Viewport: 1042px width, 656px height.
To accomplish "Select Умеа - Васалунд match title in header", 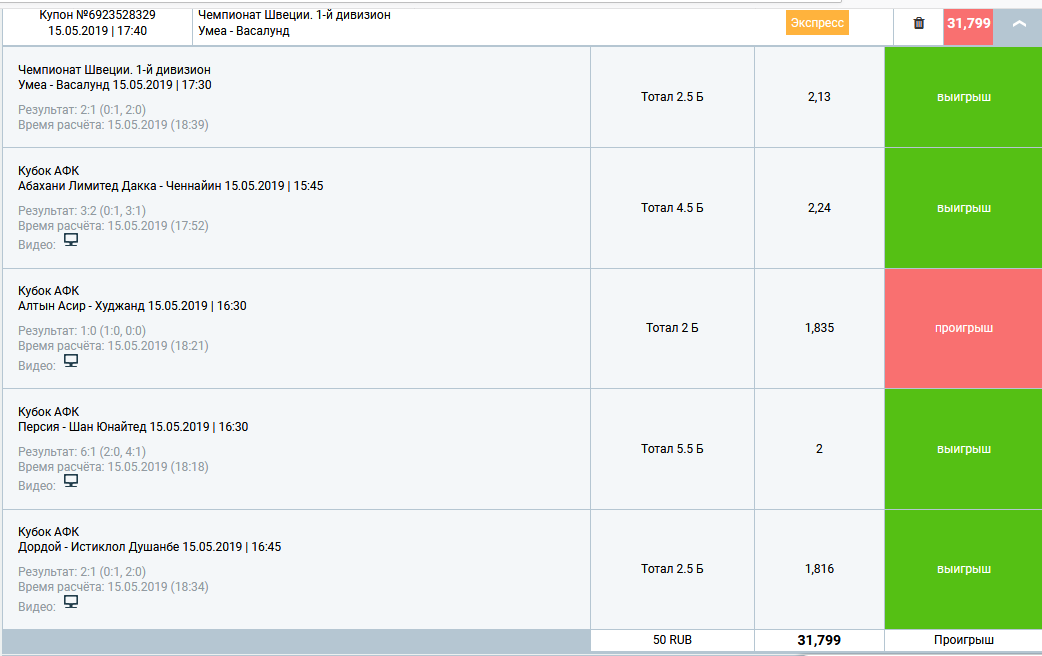I will (244, 31).
